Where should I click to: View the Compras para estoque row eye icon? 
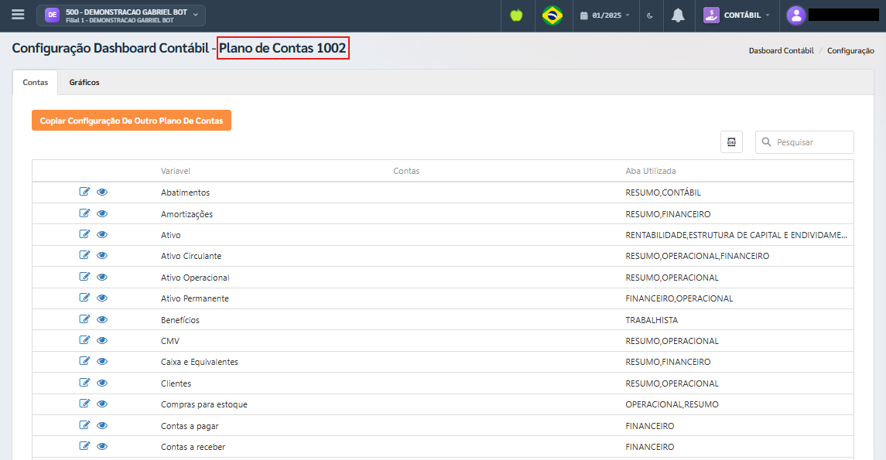pos(102,403)
